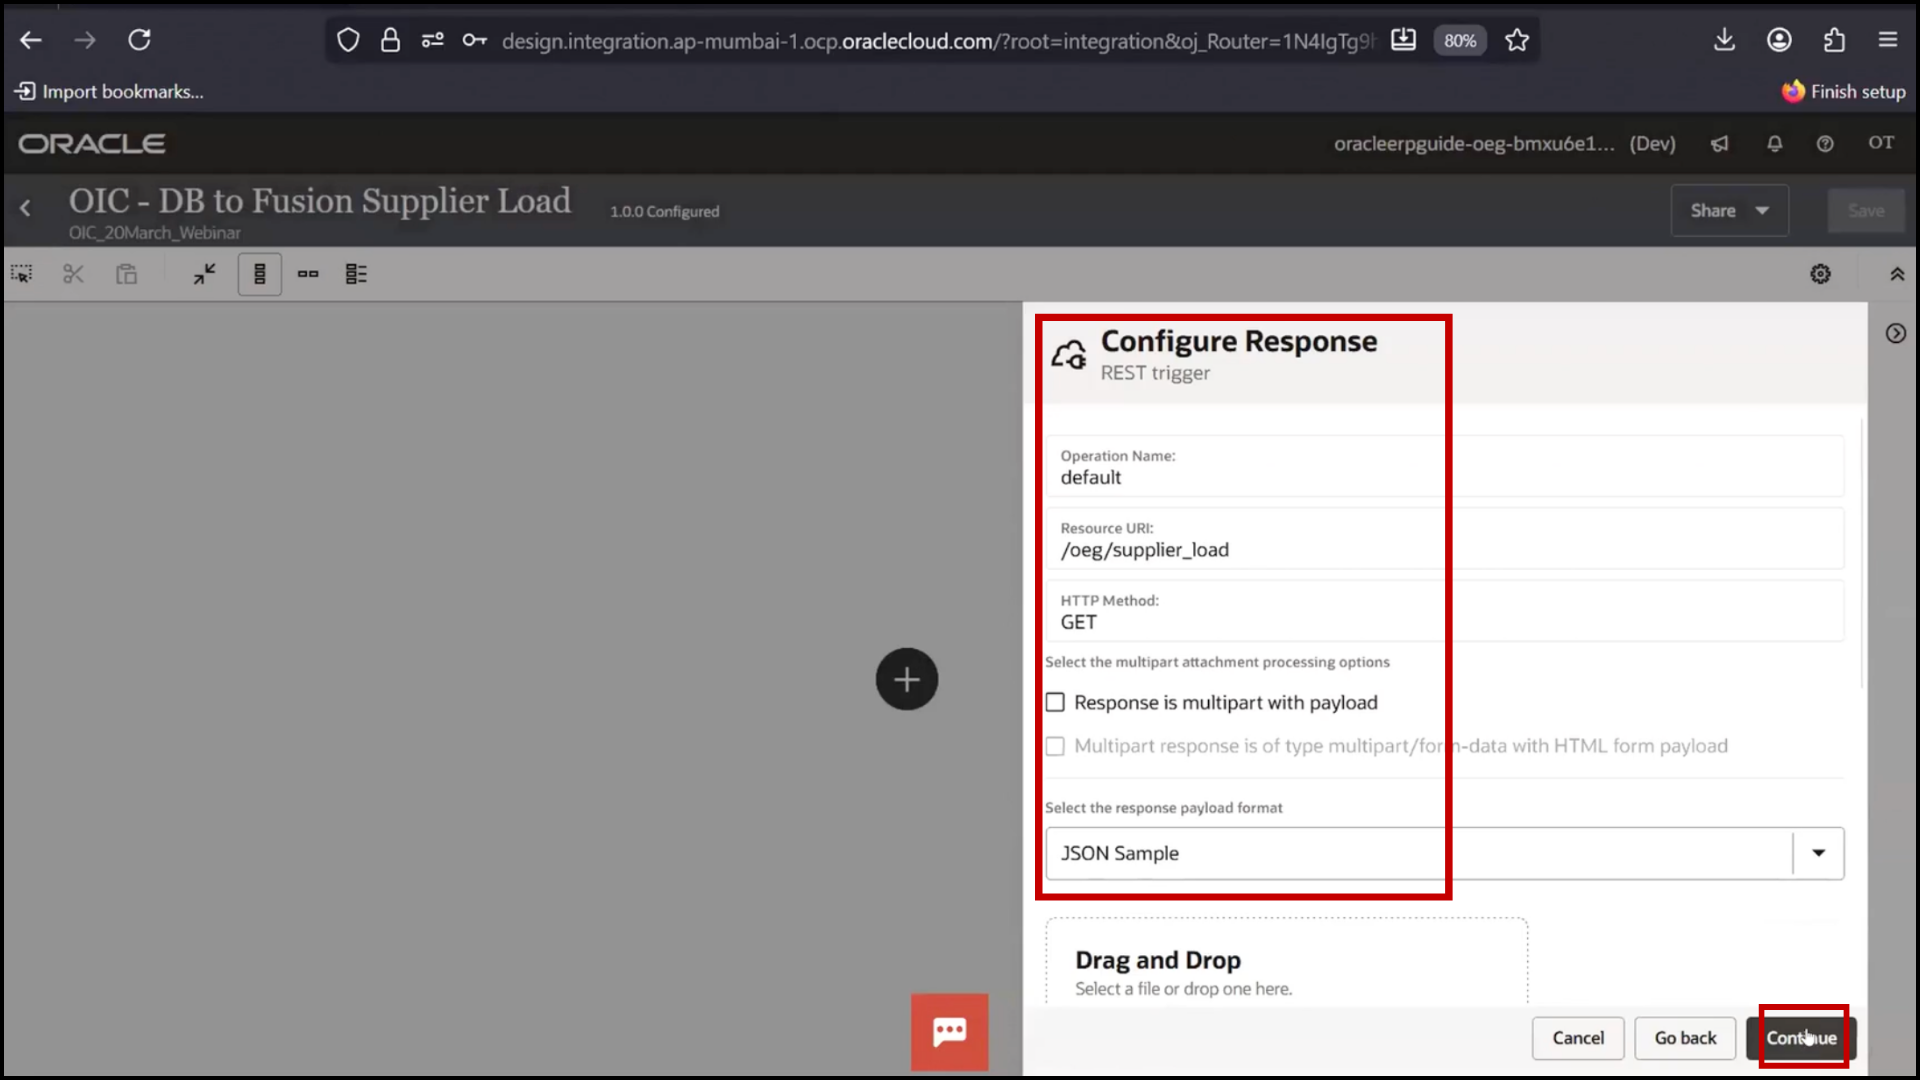Open the Firefox hamburger menu
This screenshot has width=1920, height=1080.
click(x=1888, y=40)
